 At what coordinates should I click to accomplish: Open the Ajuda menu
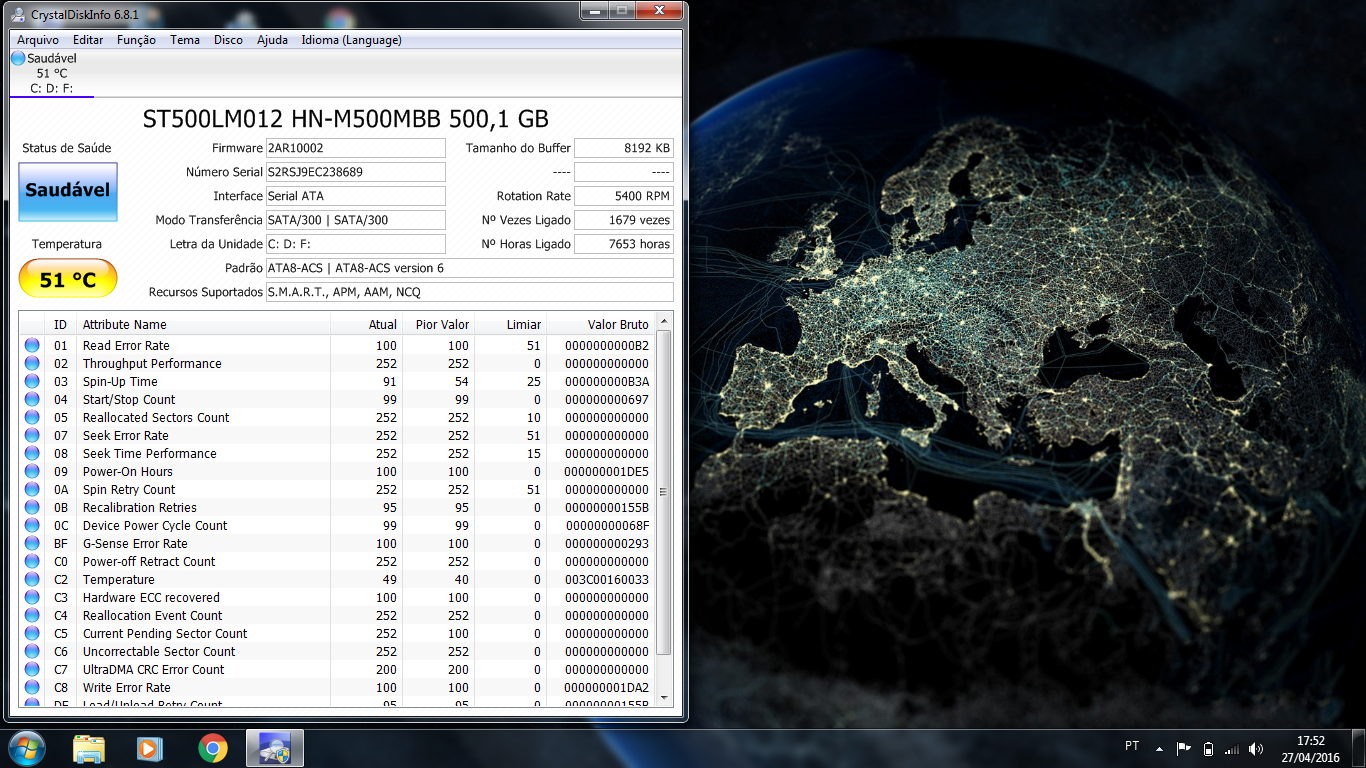click(x=272, y=40)
